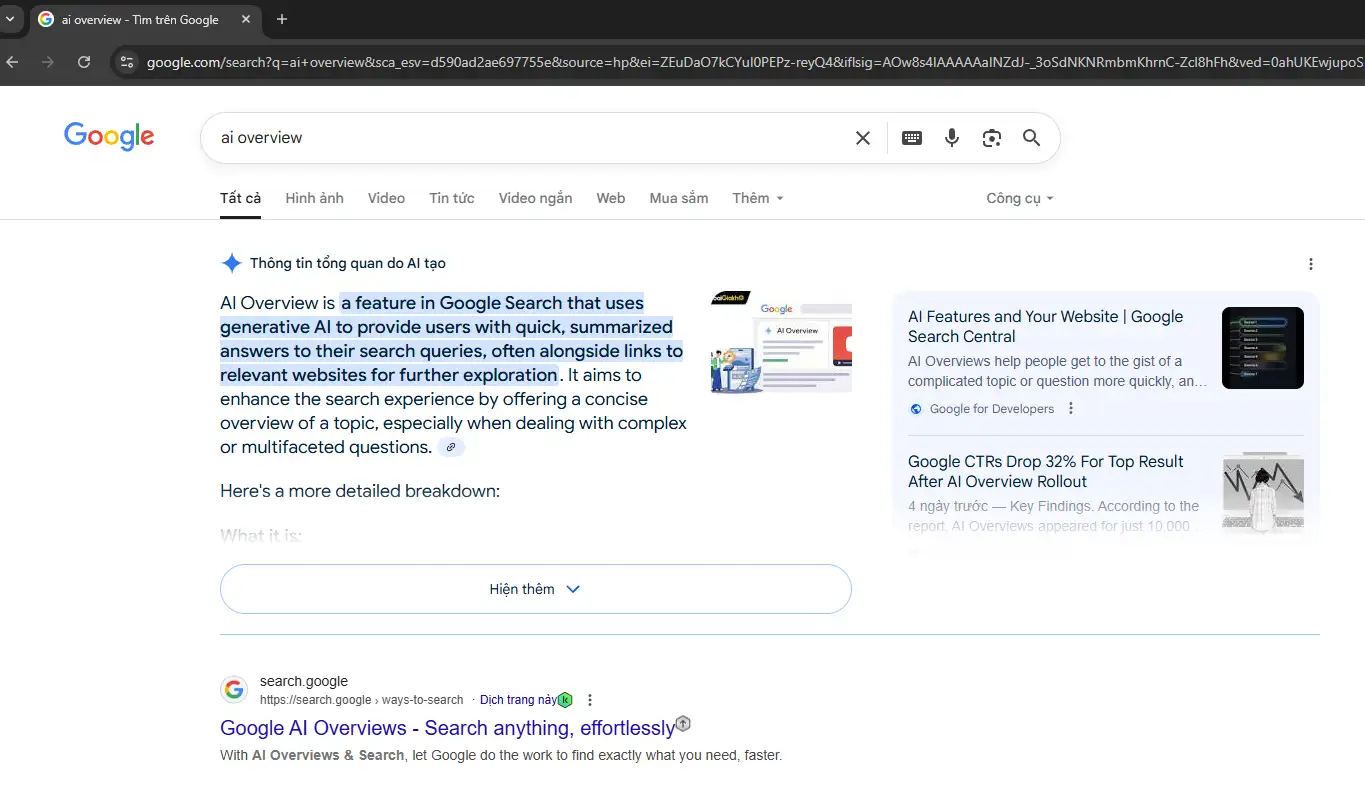This screenshot has height=792, width=1365.
Task: Click the 'Here's a more detailed breakdown:' text
Action: coord(360,491)
